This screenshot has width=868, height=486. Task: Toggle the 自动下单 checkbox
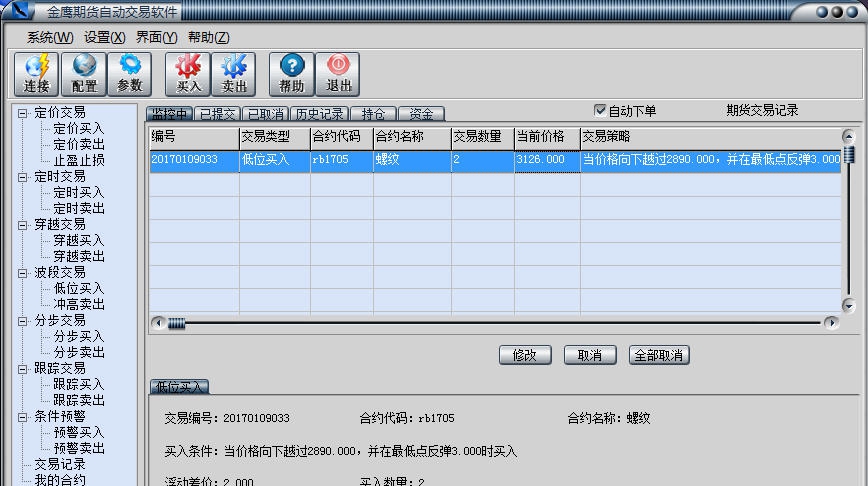tap(600, 110)
